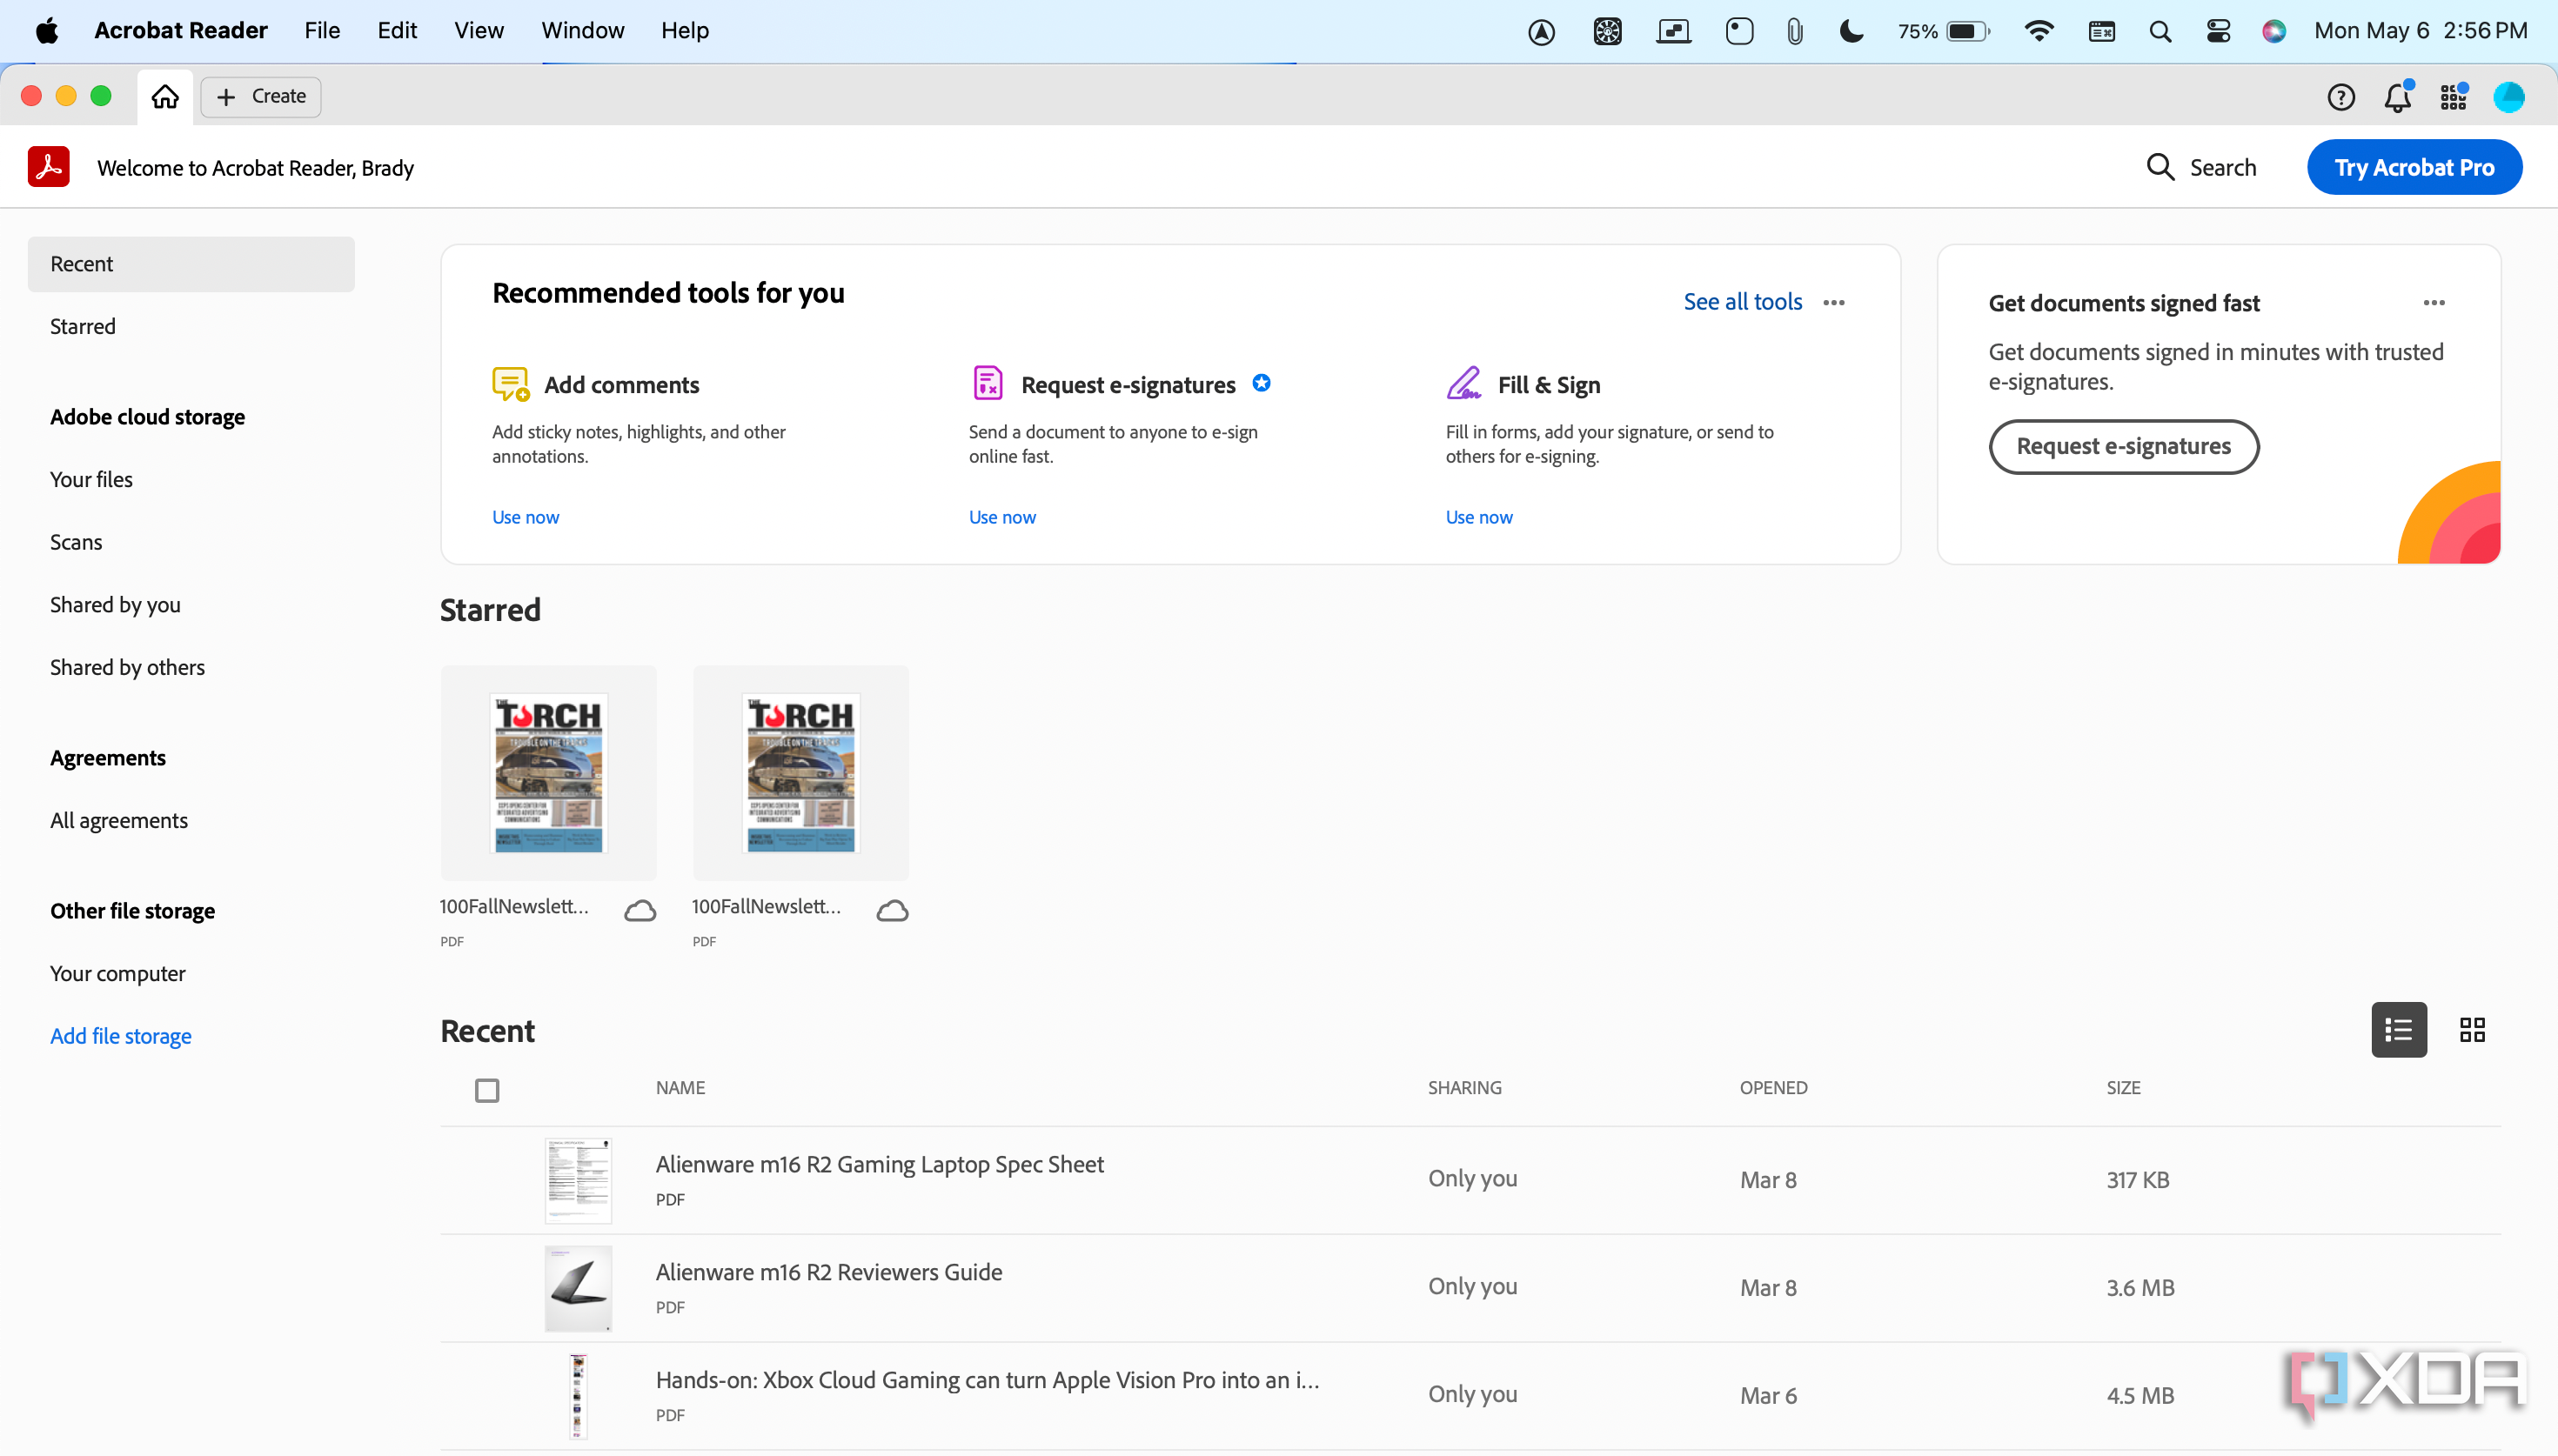
Task: Click the Siri icon in menu bar
Action: (2274, 31)
